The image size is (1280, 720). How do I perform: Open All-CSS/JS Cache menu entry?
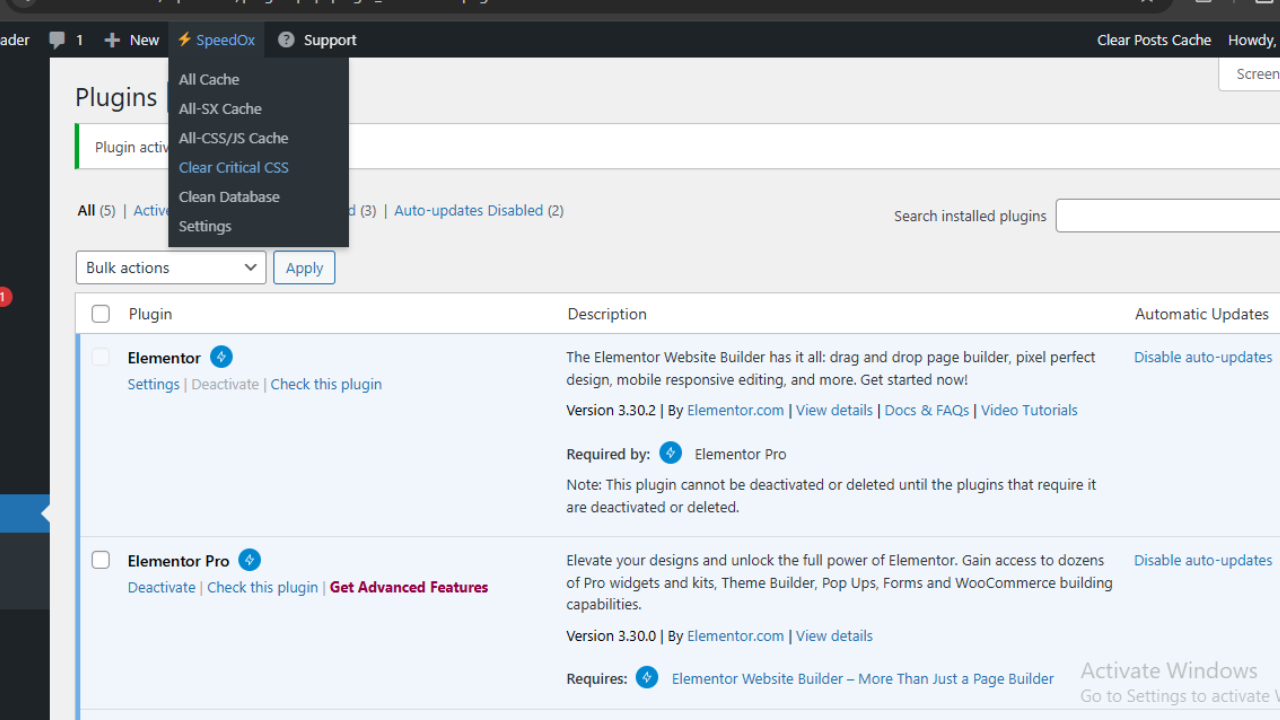(233, 138)
